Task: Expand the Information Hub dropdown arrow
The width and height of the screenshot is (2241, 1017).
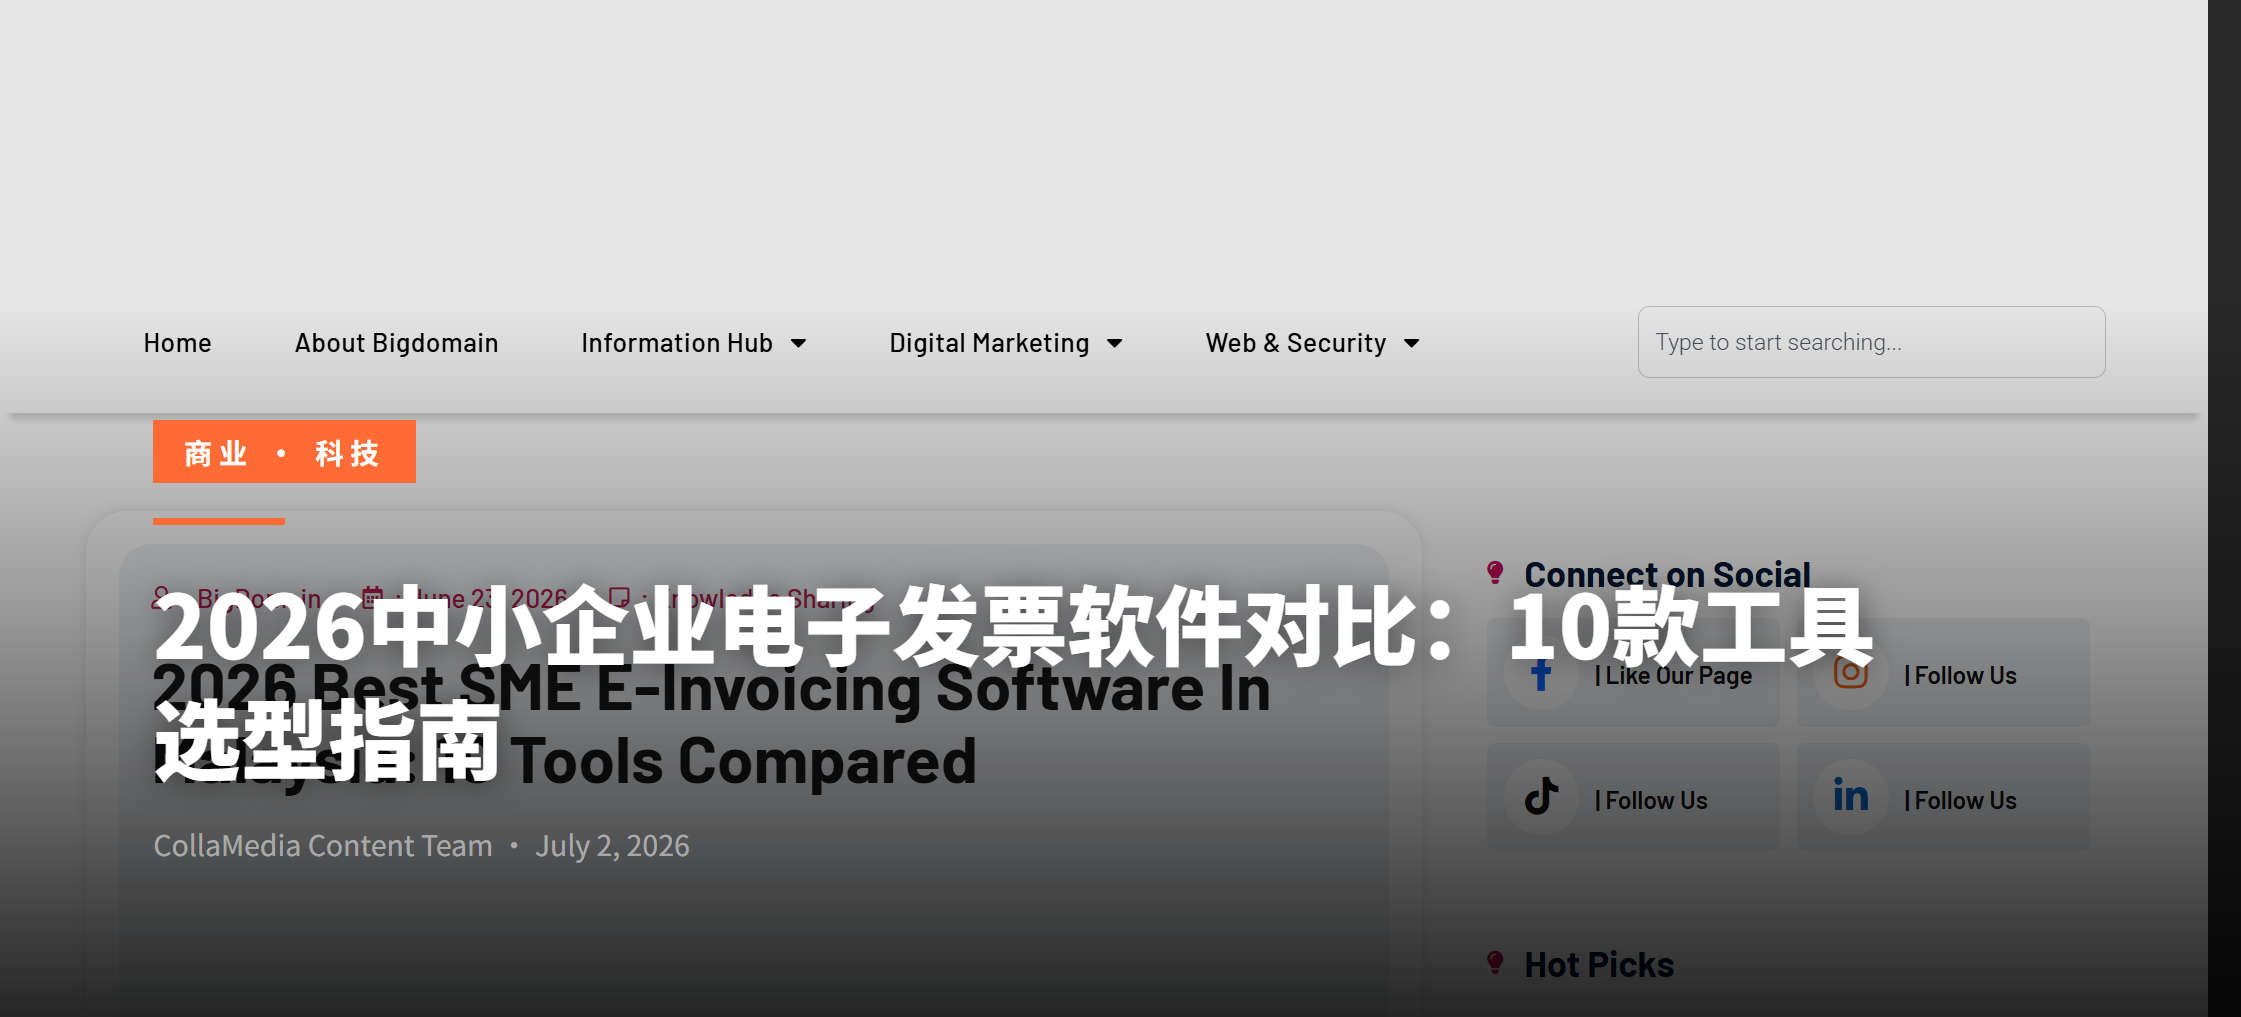Action: pyautogui.click(x=799, y=344)
